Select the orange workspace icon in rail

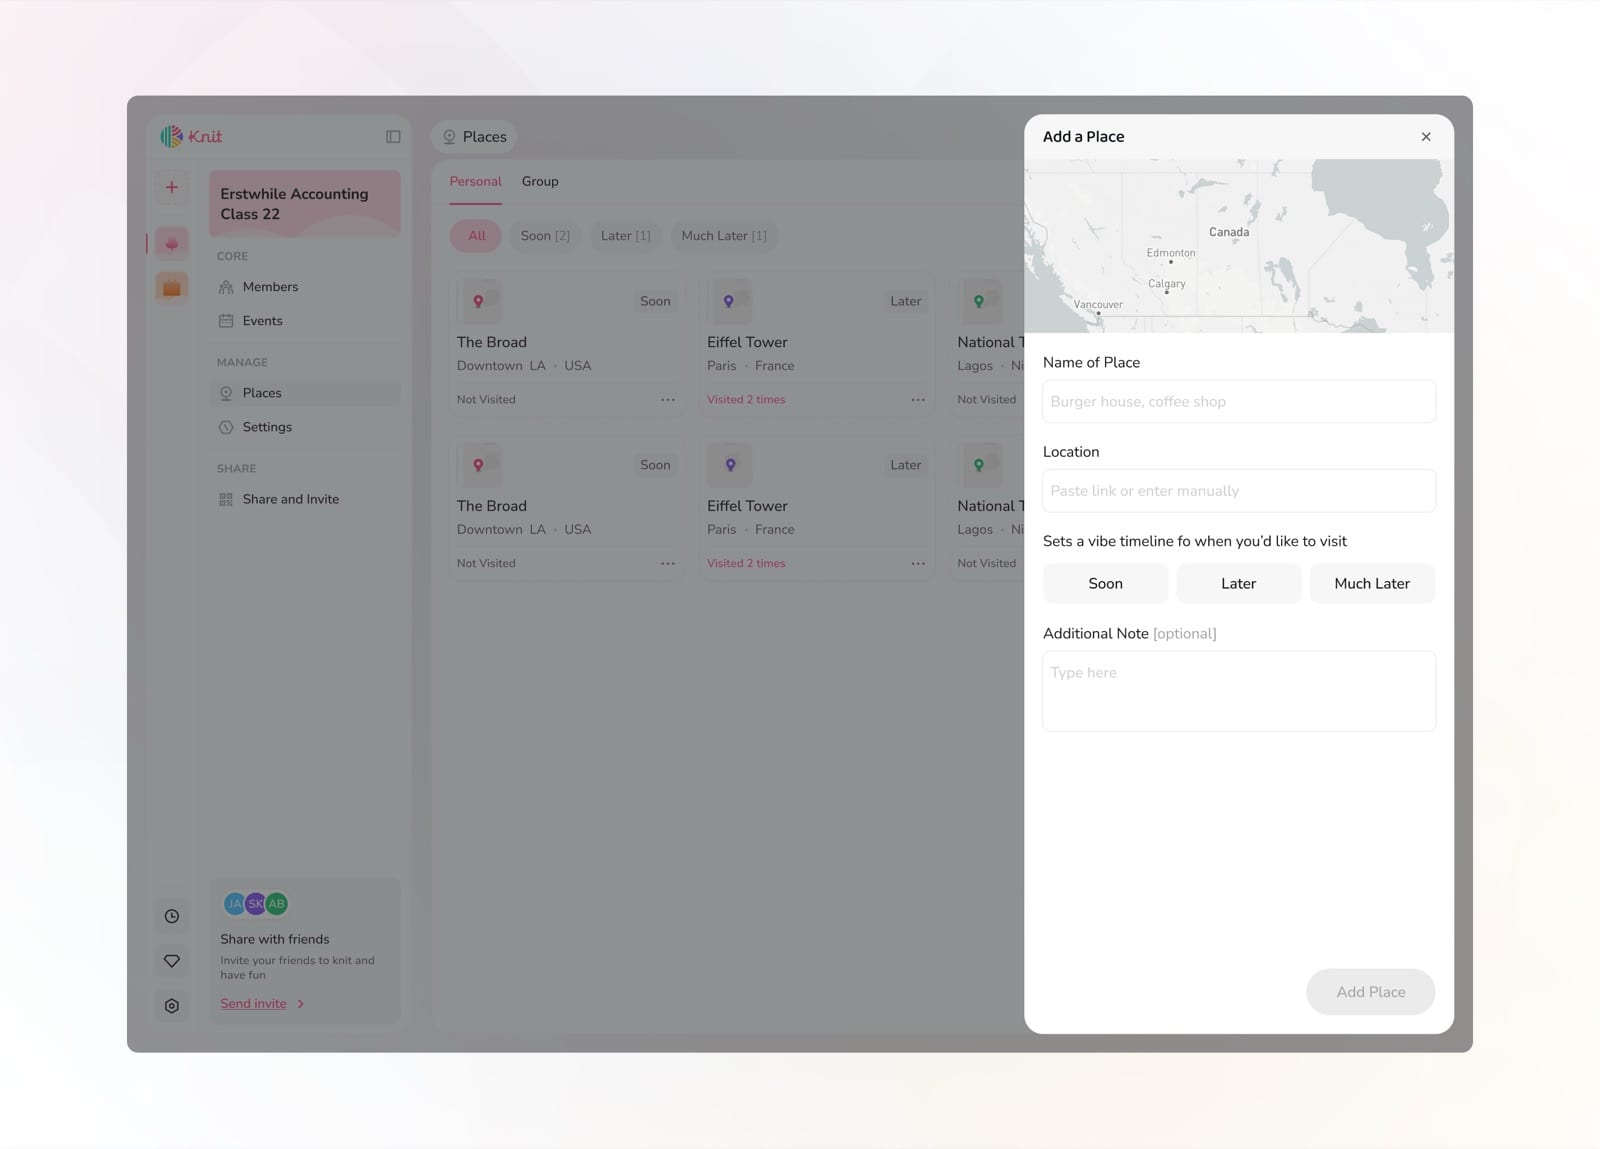click(x=172, y=288)
